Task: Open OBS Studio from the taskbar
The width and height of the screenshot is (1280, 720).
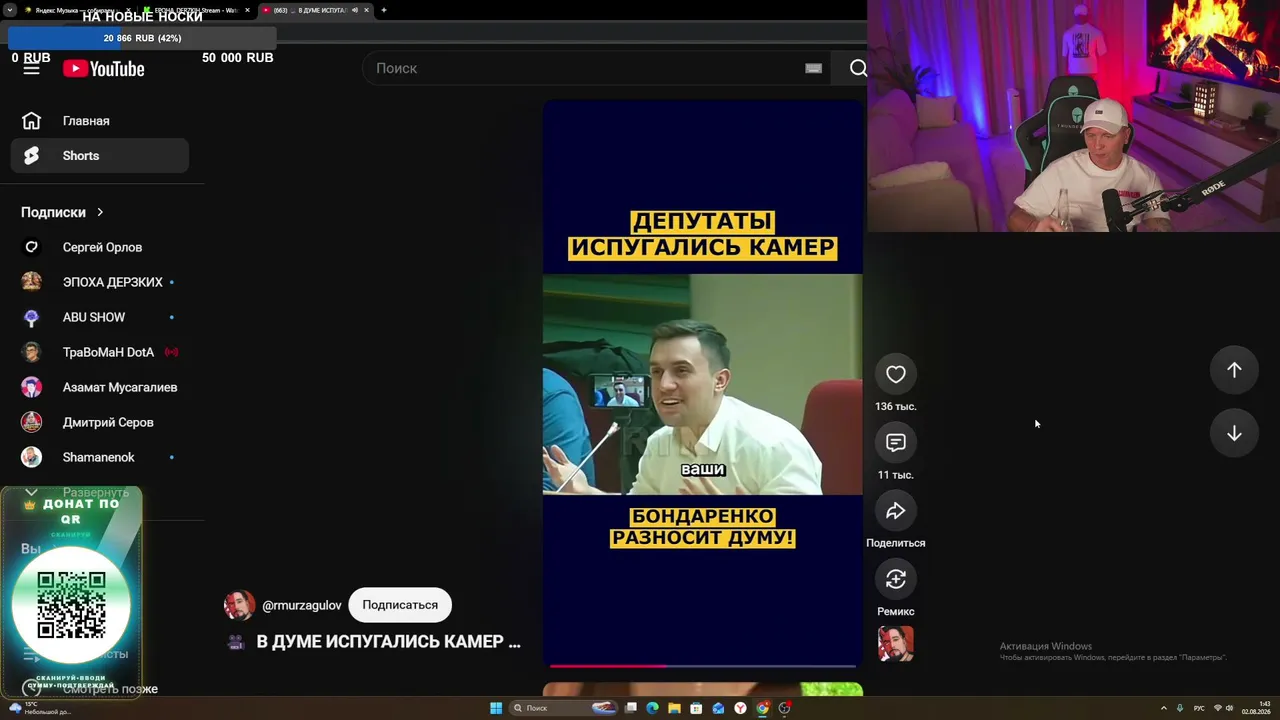Action: tap(785, 708)
